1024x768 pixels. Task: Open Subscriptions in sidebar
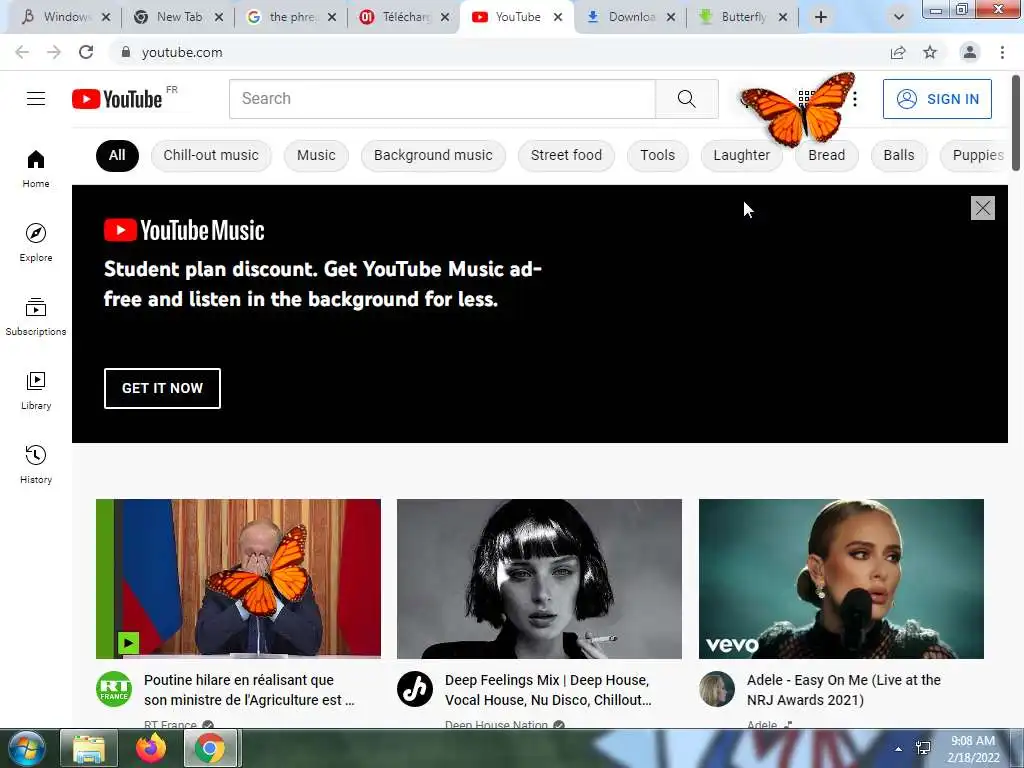pyautogui.click(x=36, y=316)
